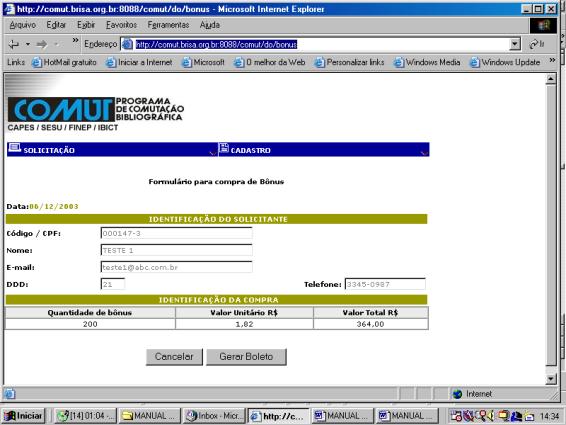Image resolution: width=566 pixels, height=425 pixels.
Task: Click the Solicitação menu computer icon
Action: pos(14,148)
